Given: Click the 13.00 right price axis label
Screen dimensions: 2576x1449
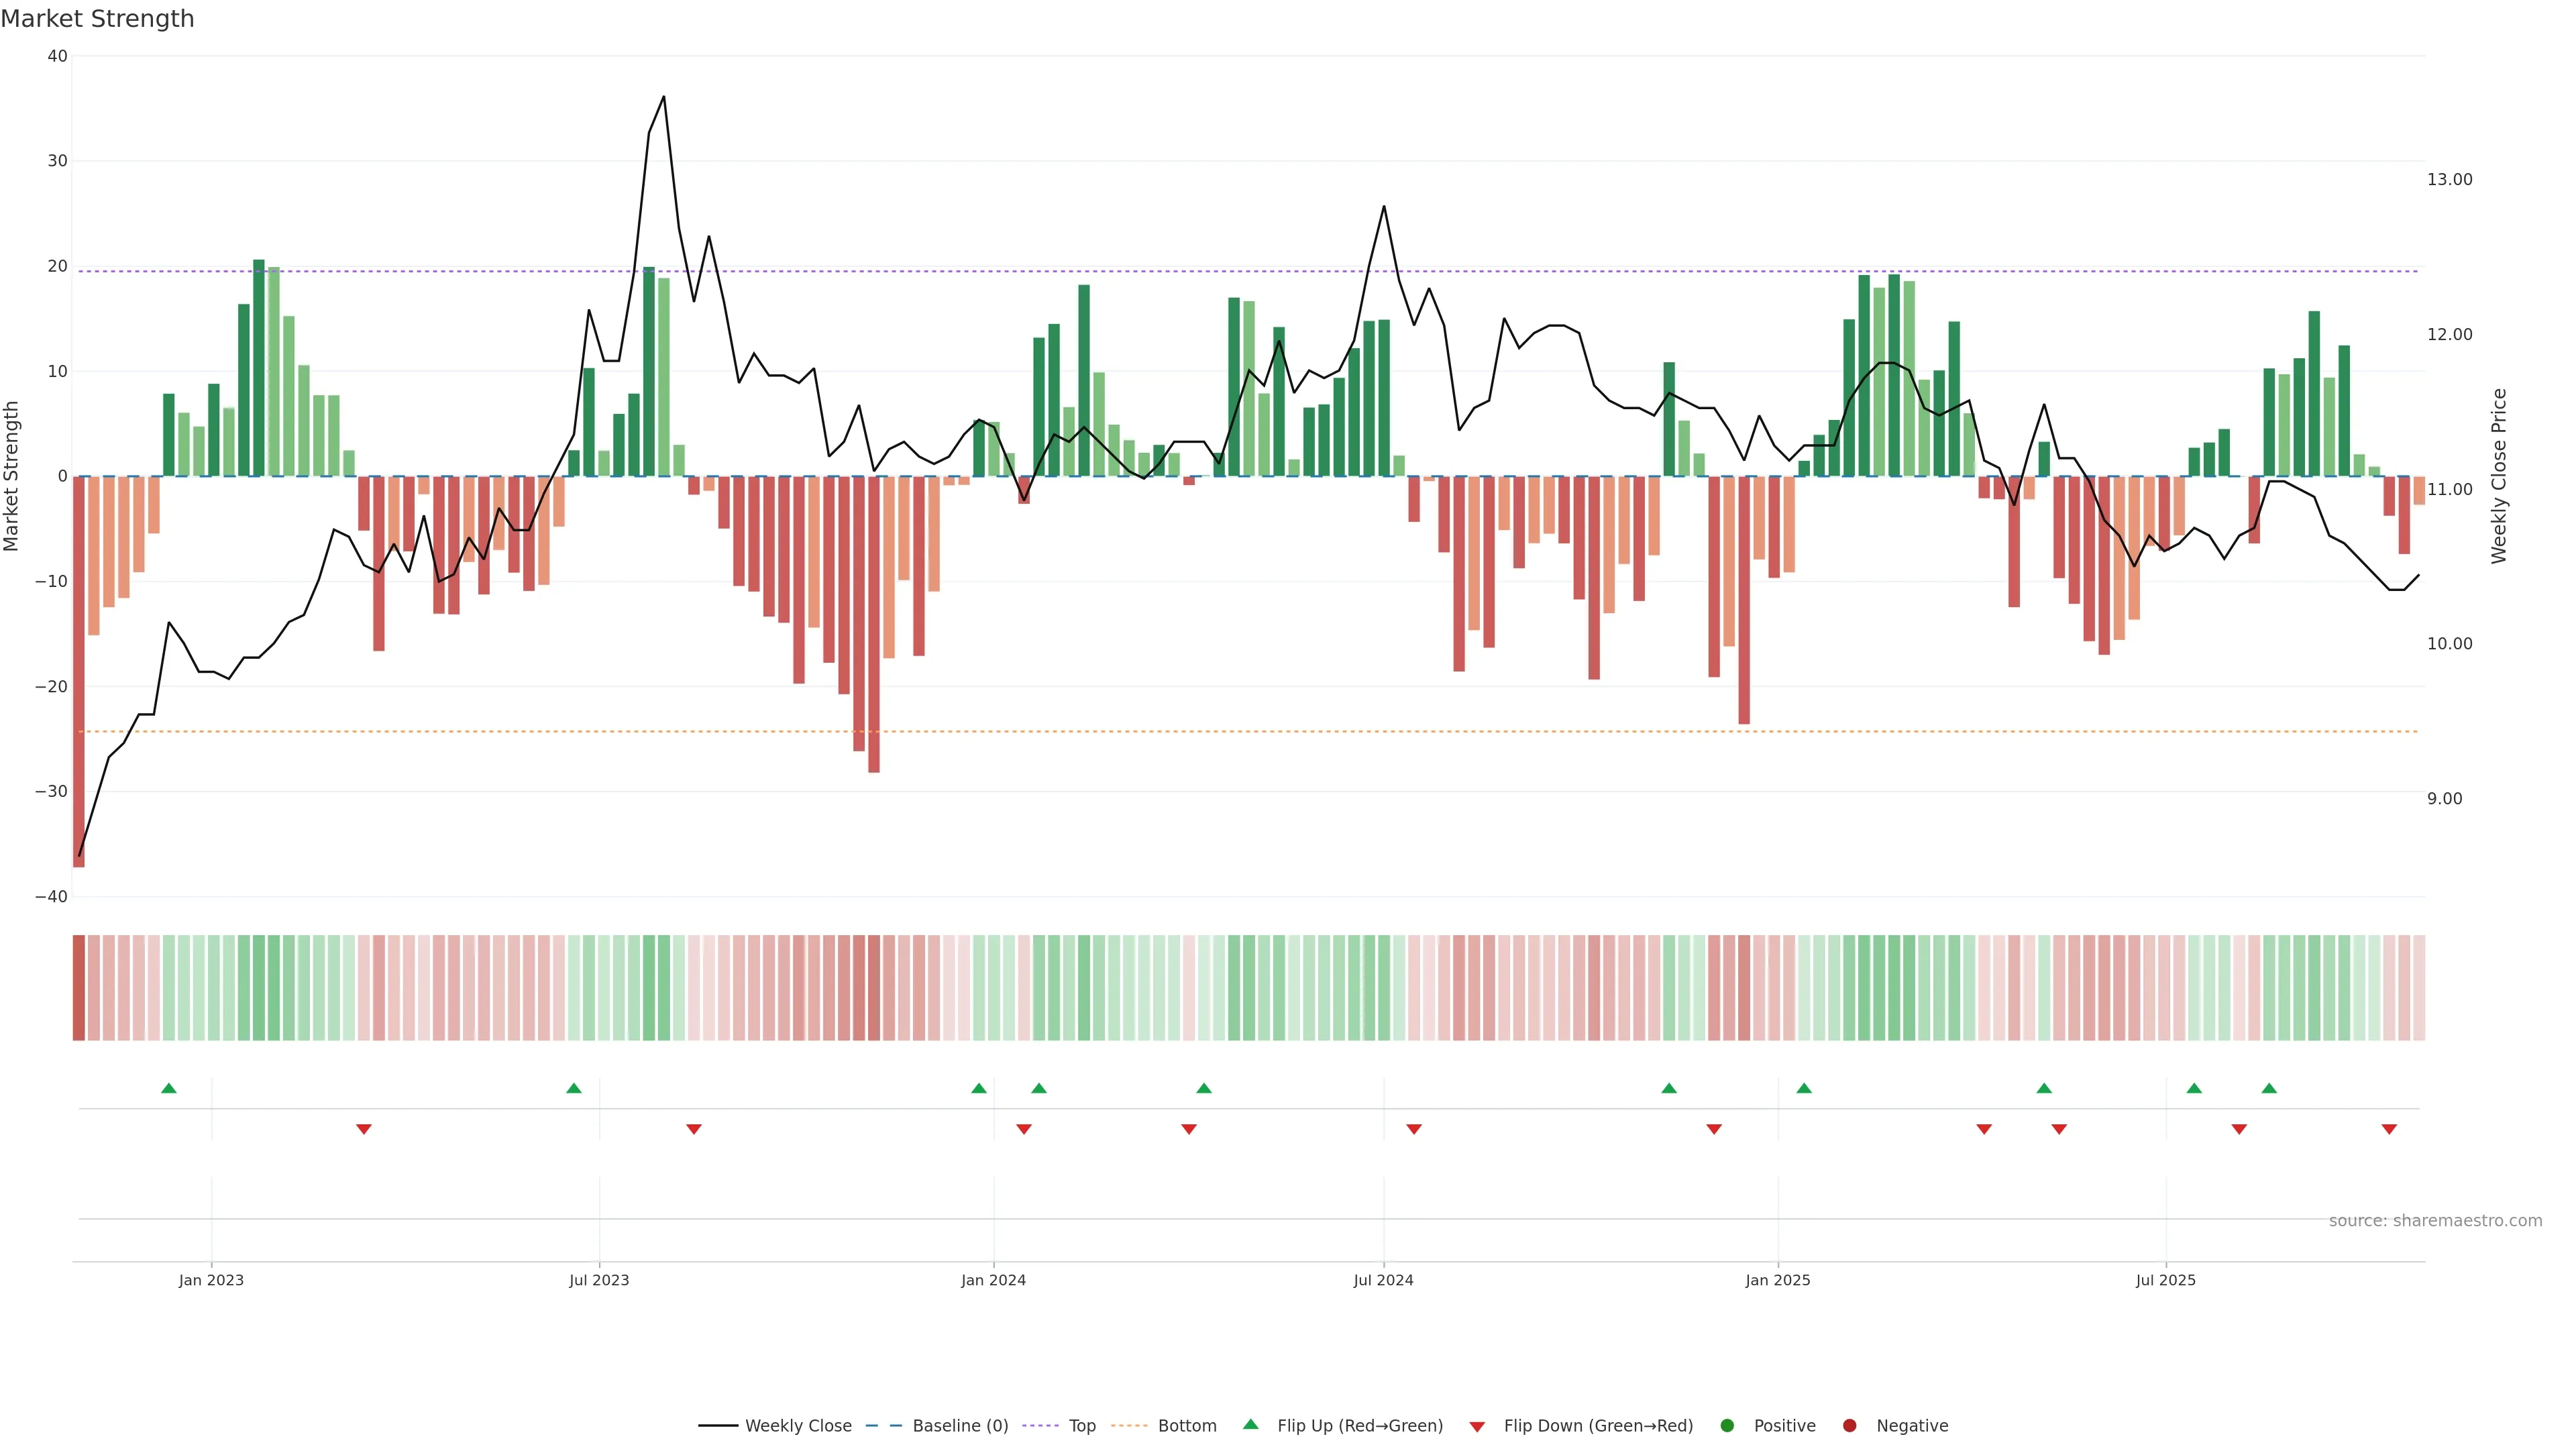Looking at the screenshot, I should (2449, 180).
